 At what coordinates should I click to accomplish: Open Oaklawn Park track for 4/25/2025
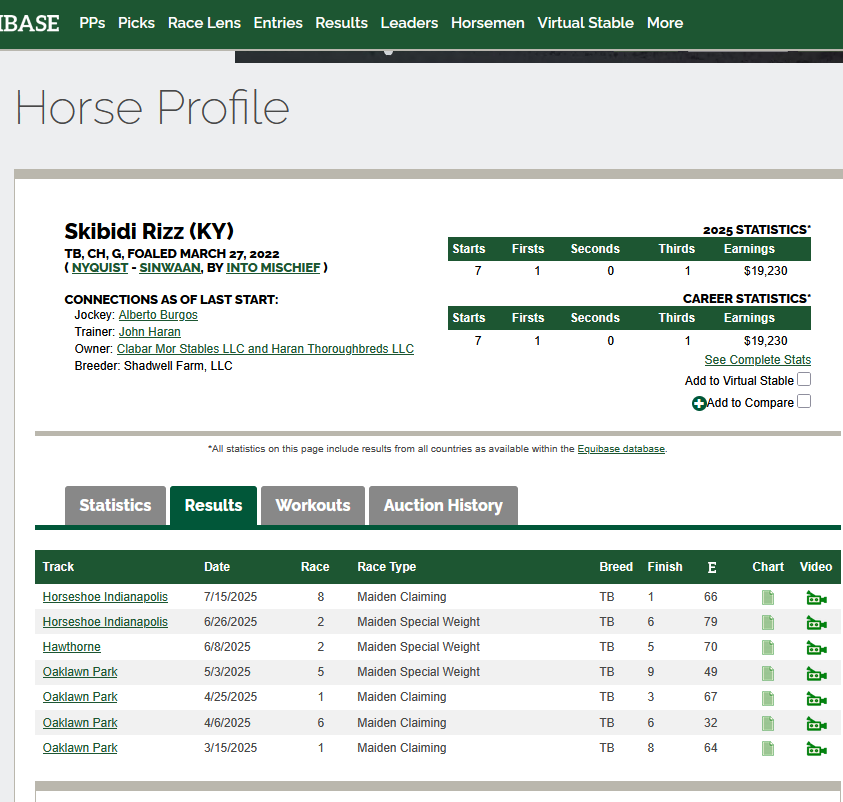(80, 697)
